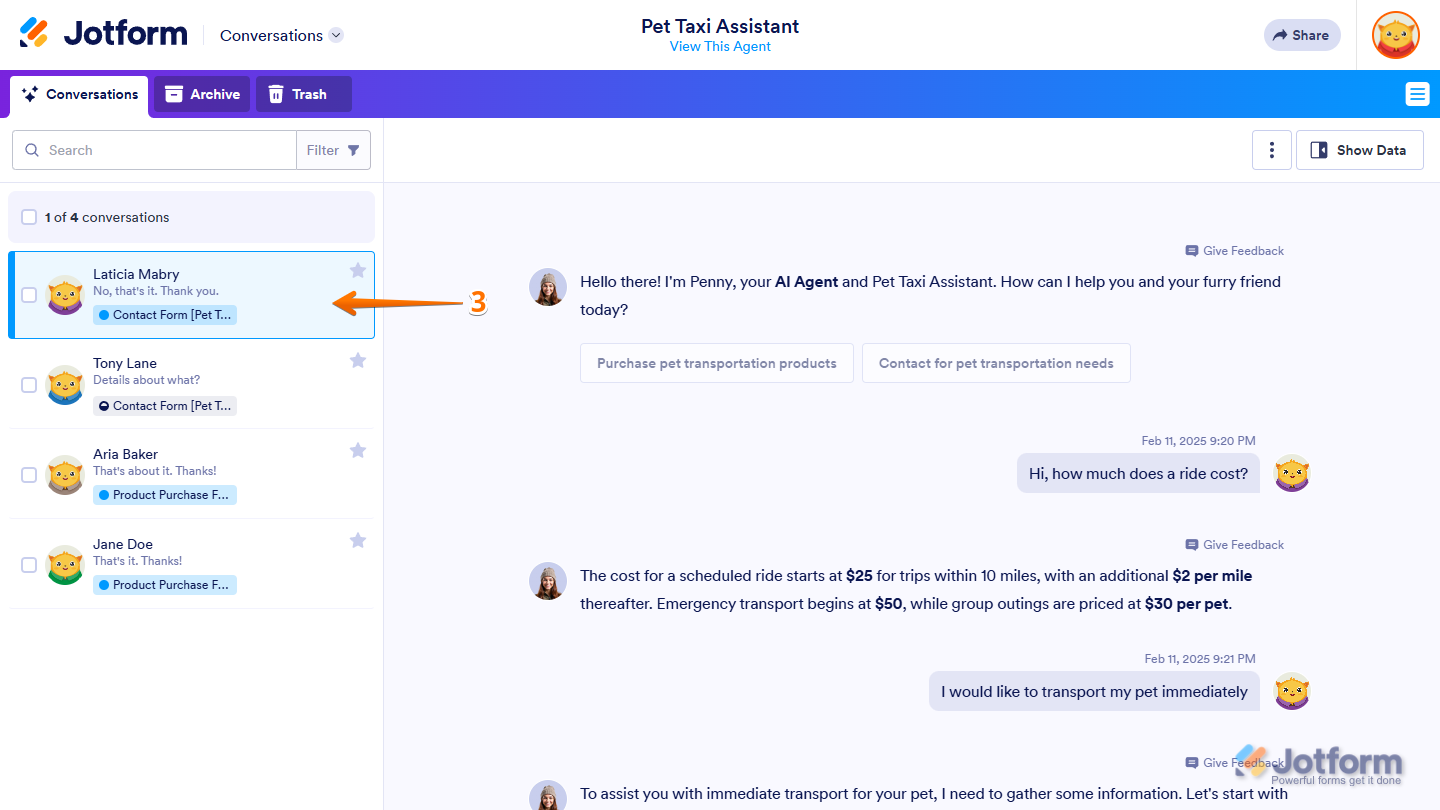Image resolution: width=1440 pixels, height=810 pixels.
Task: Click the star icon for Jane Doe
Action: coord(358,540)
